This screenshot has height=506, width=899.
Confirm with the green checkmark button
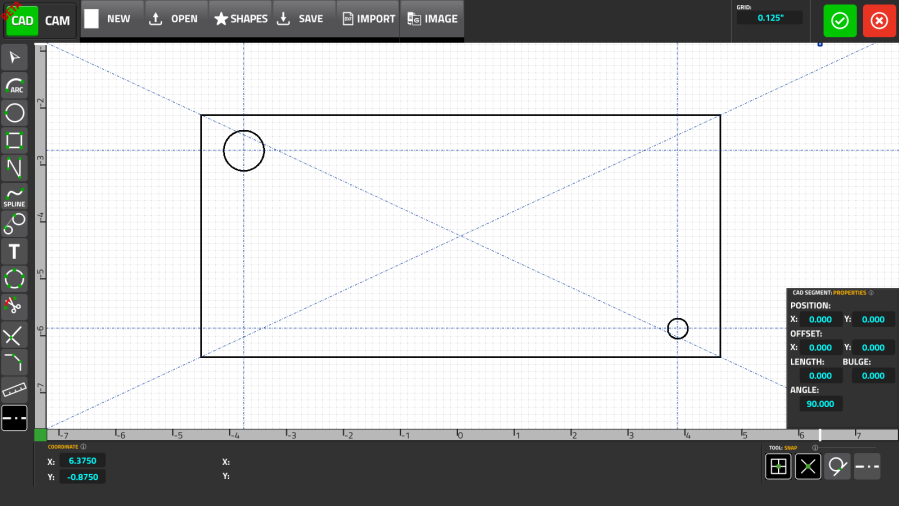[x=840, y=21]
